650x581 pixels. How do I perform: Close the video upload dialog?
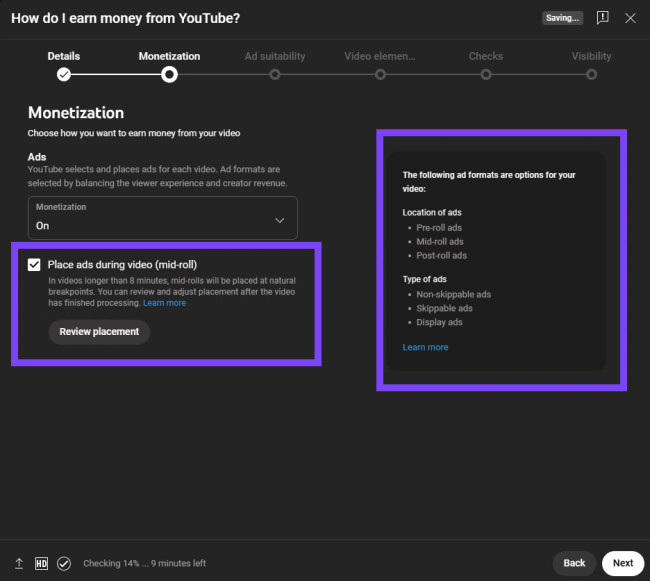[630, 18]
